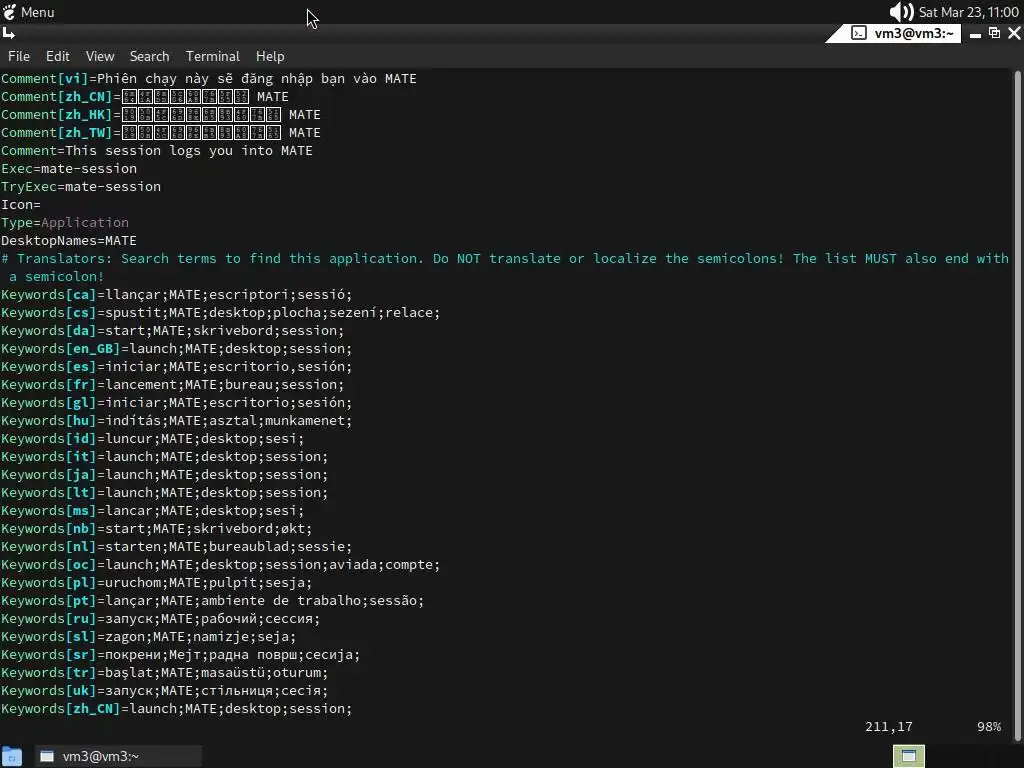Click the Keywords[ru] line
This screenshot has height=768, width=1024.
[161, 619]
